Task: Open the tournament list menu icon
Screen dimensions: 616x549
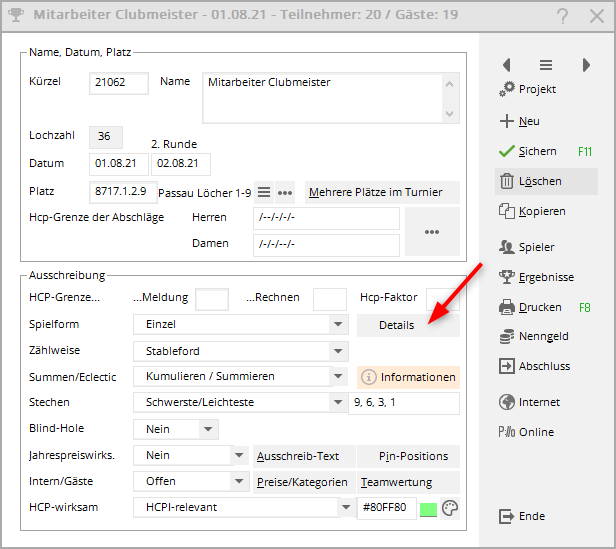Action: click(546, 65)
